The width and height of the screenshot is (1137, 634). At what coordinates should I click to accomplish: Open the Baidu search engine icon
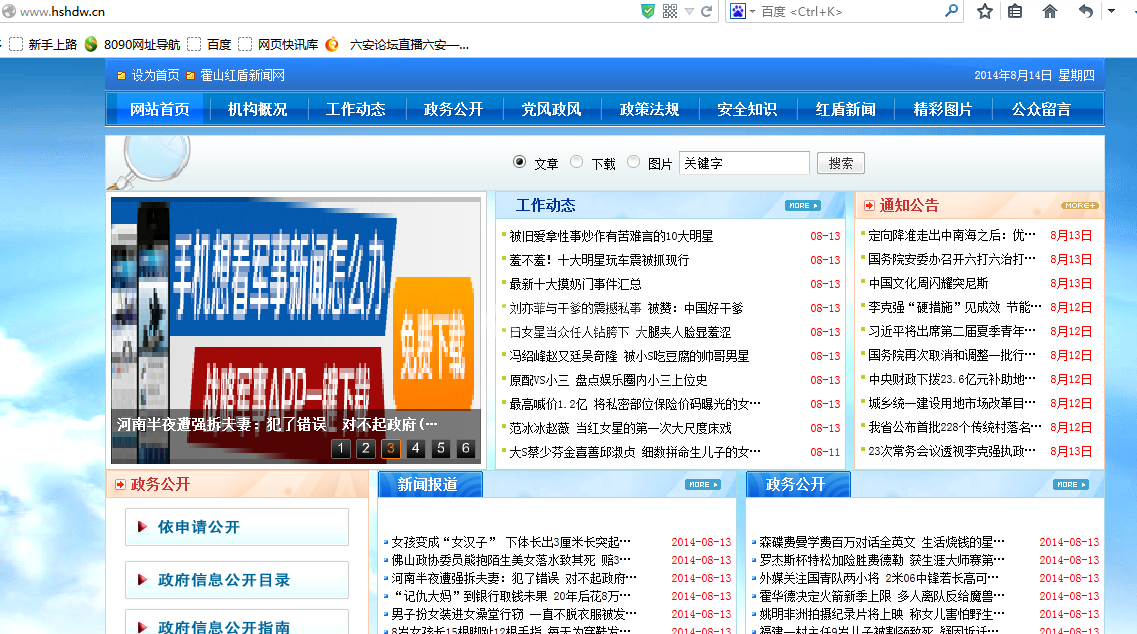738,11
